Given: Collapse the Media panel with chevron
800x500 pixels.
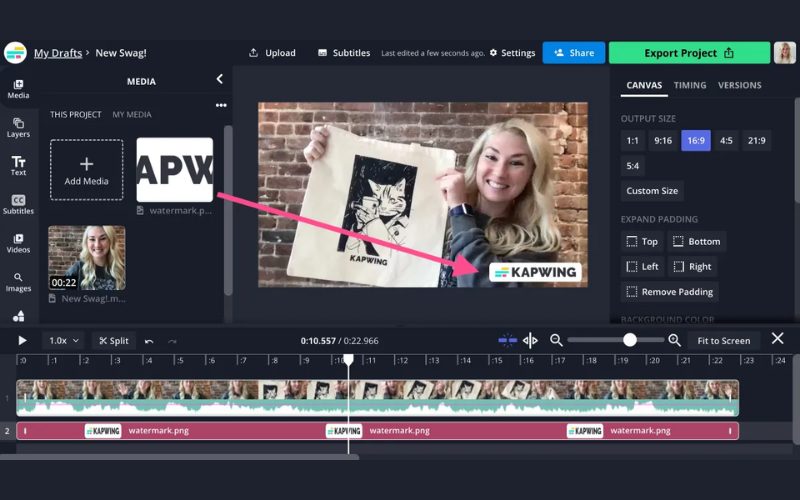Looking at the screenshot, I should point(219,79).
